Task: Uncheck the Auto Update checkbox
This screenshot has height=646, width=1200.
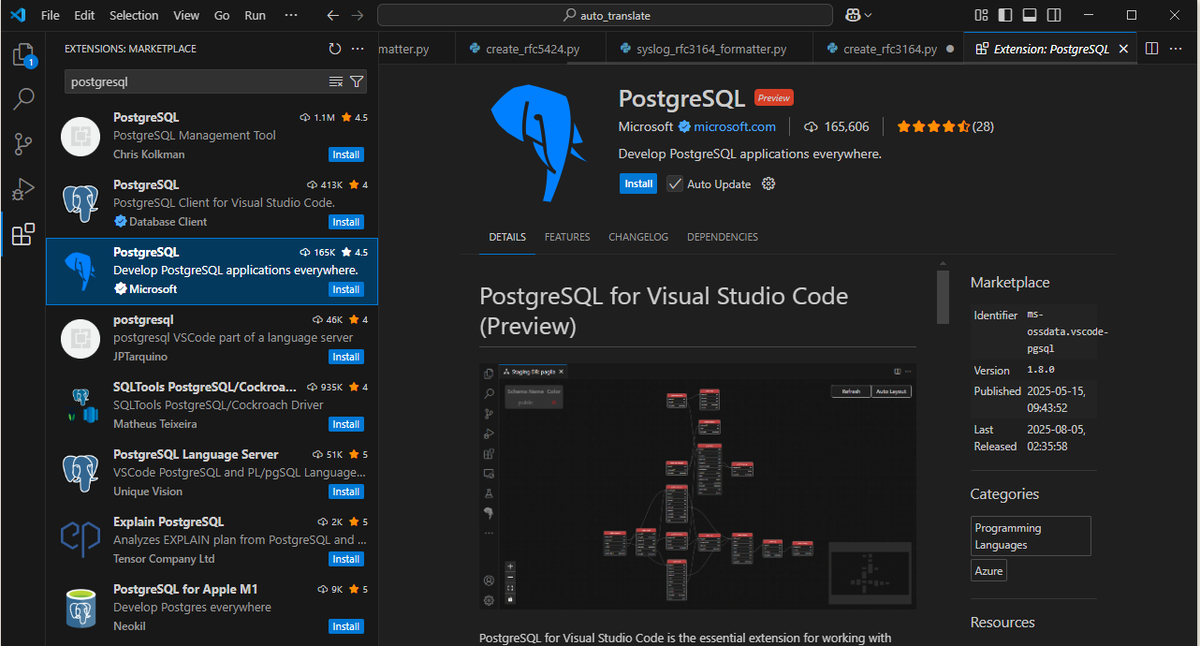Action: click(x=675, y=184)
